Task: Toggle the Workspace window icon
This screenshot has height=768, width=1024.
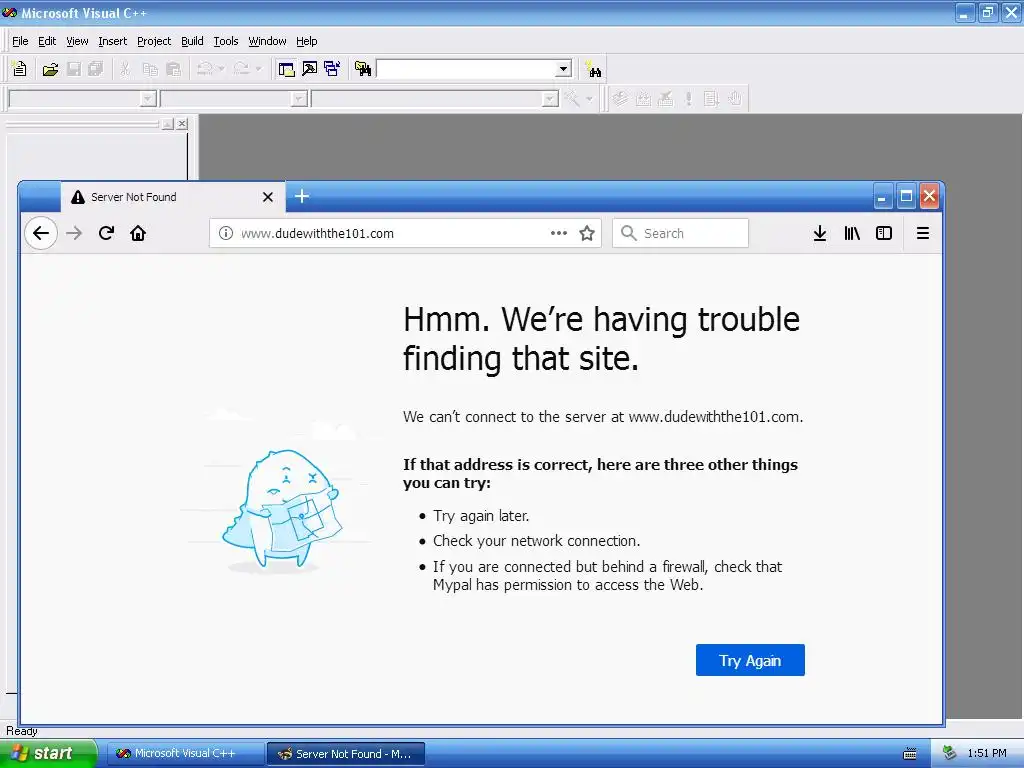Action: coord(286,69)
